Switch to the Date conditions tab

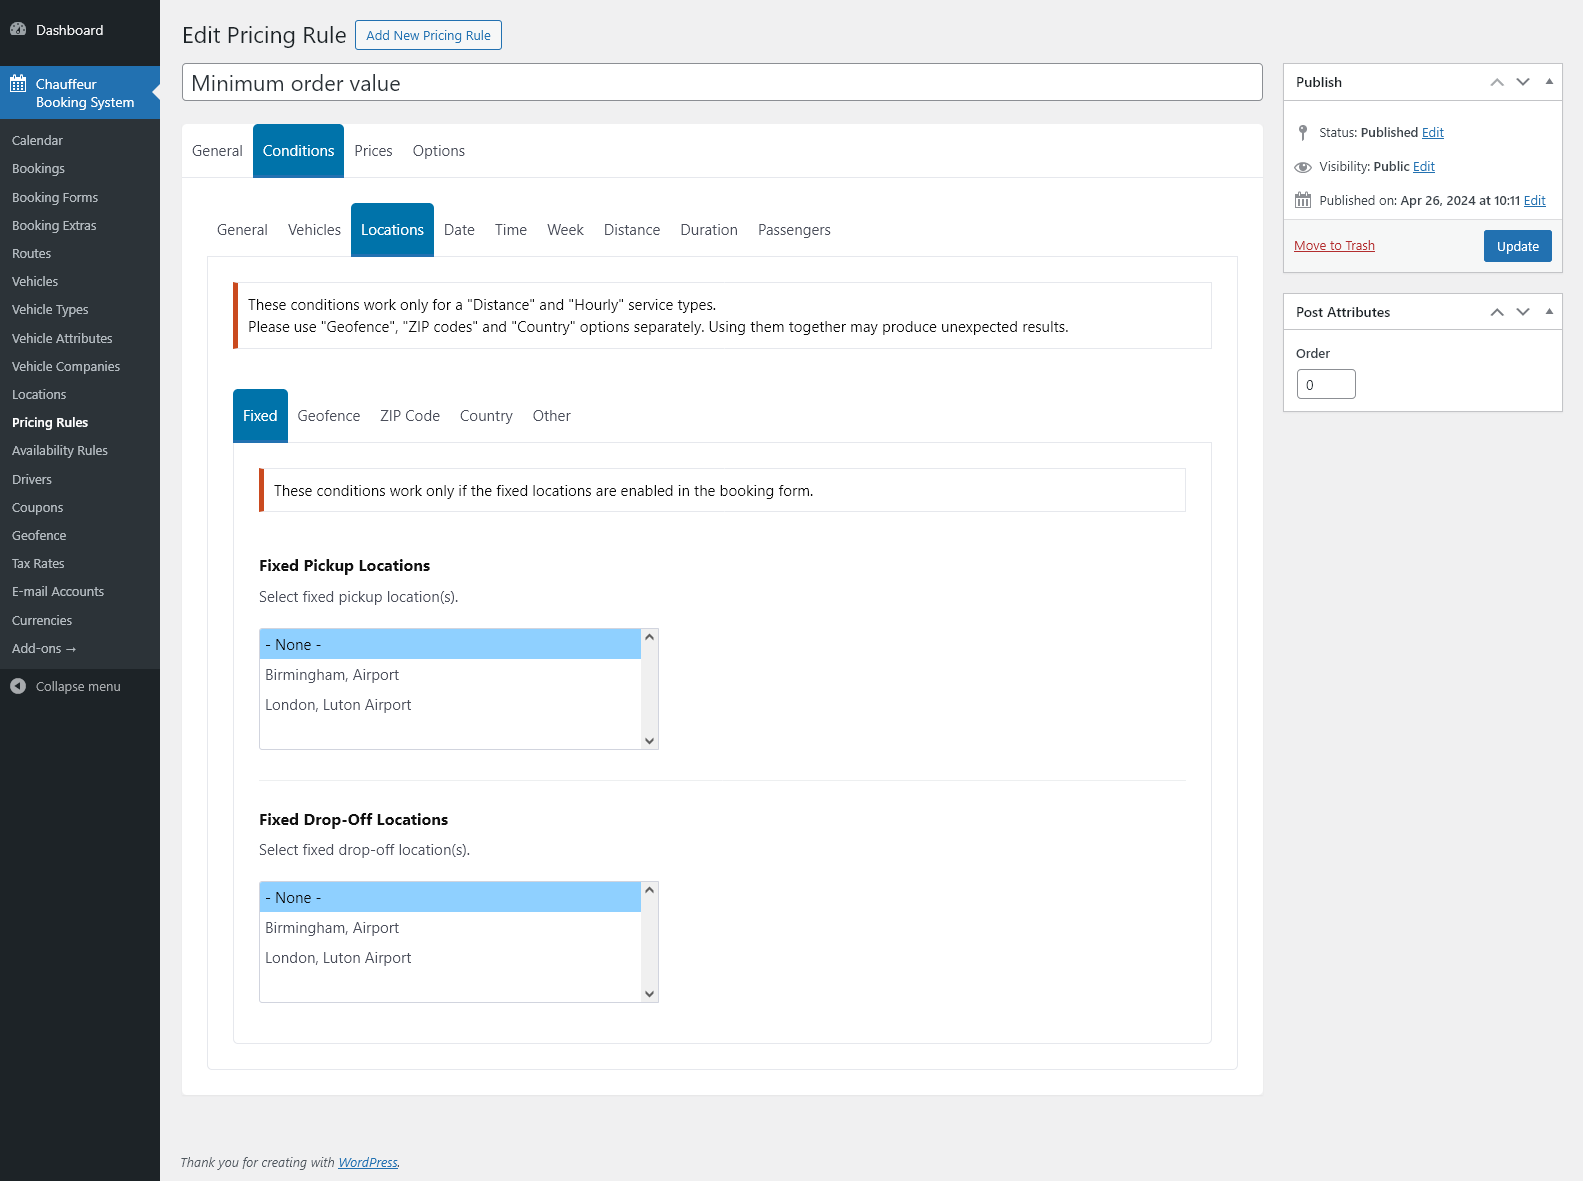click(459, 230)
